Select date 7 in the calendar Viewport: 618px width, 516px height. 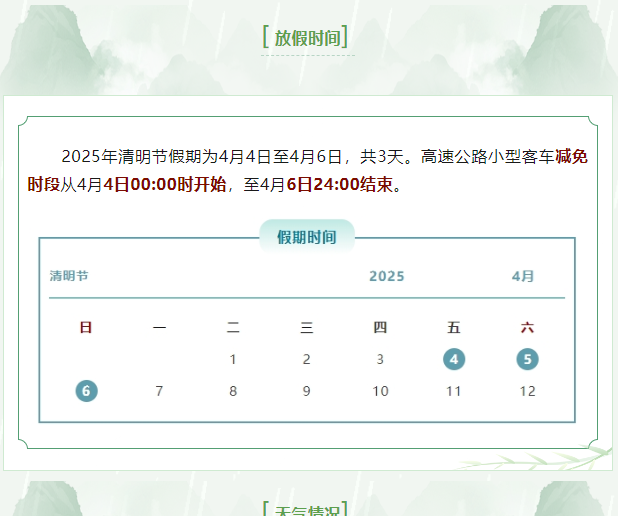tap(159, 391)
